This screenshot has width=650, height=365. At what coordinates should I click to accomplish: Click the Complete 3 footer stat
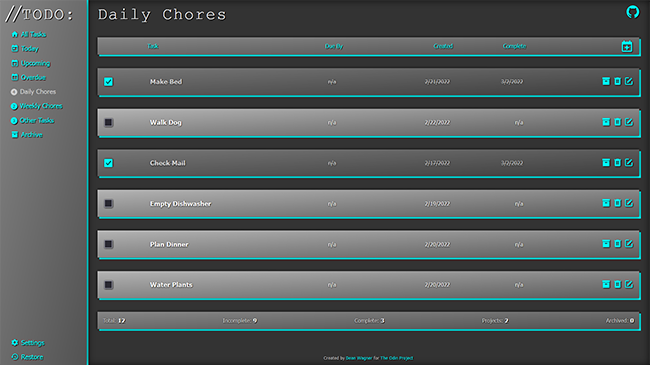coord(369,321)
